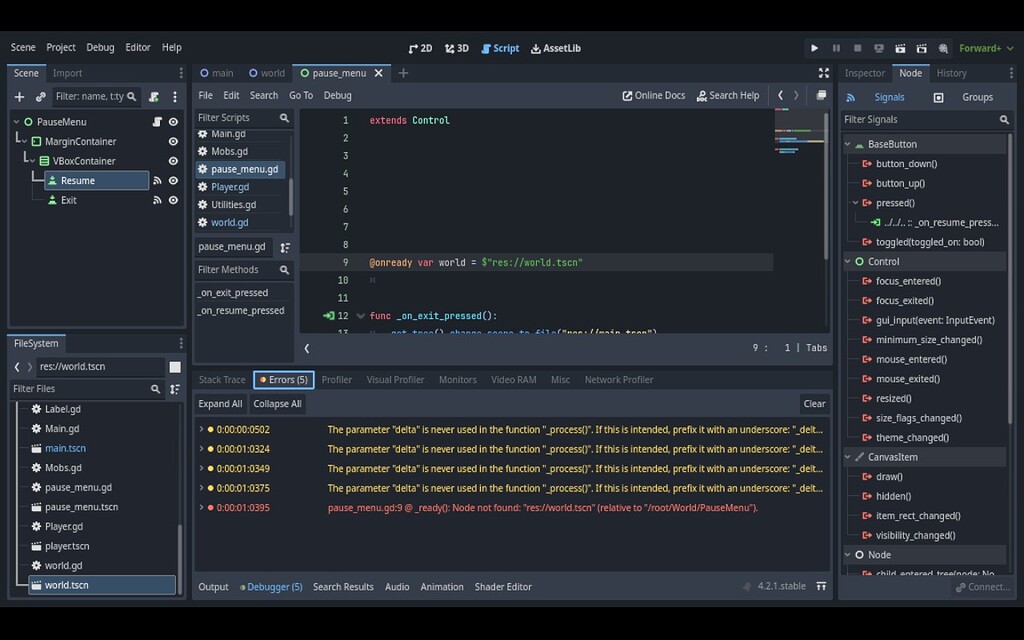Toggle visibility of the Exit node

pyautogui.click(x=171, y=199)
